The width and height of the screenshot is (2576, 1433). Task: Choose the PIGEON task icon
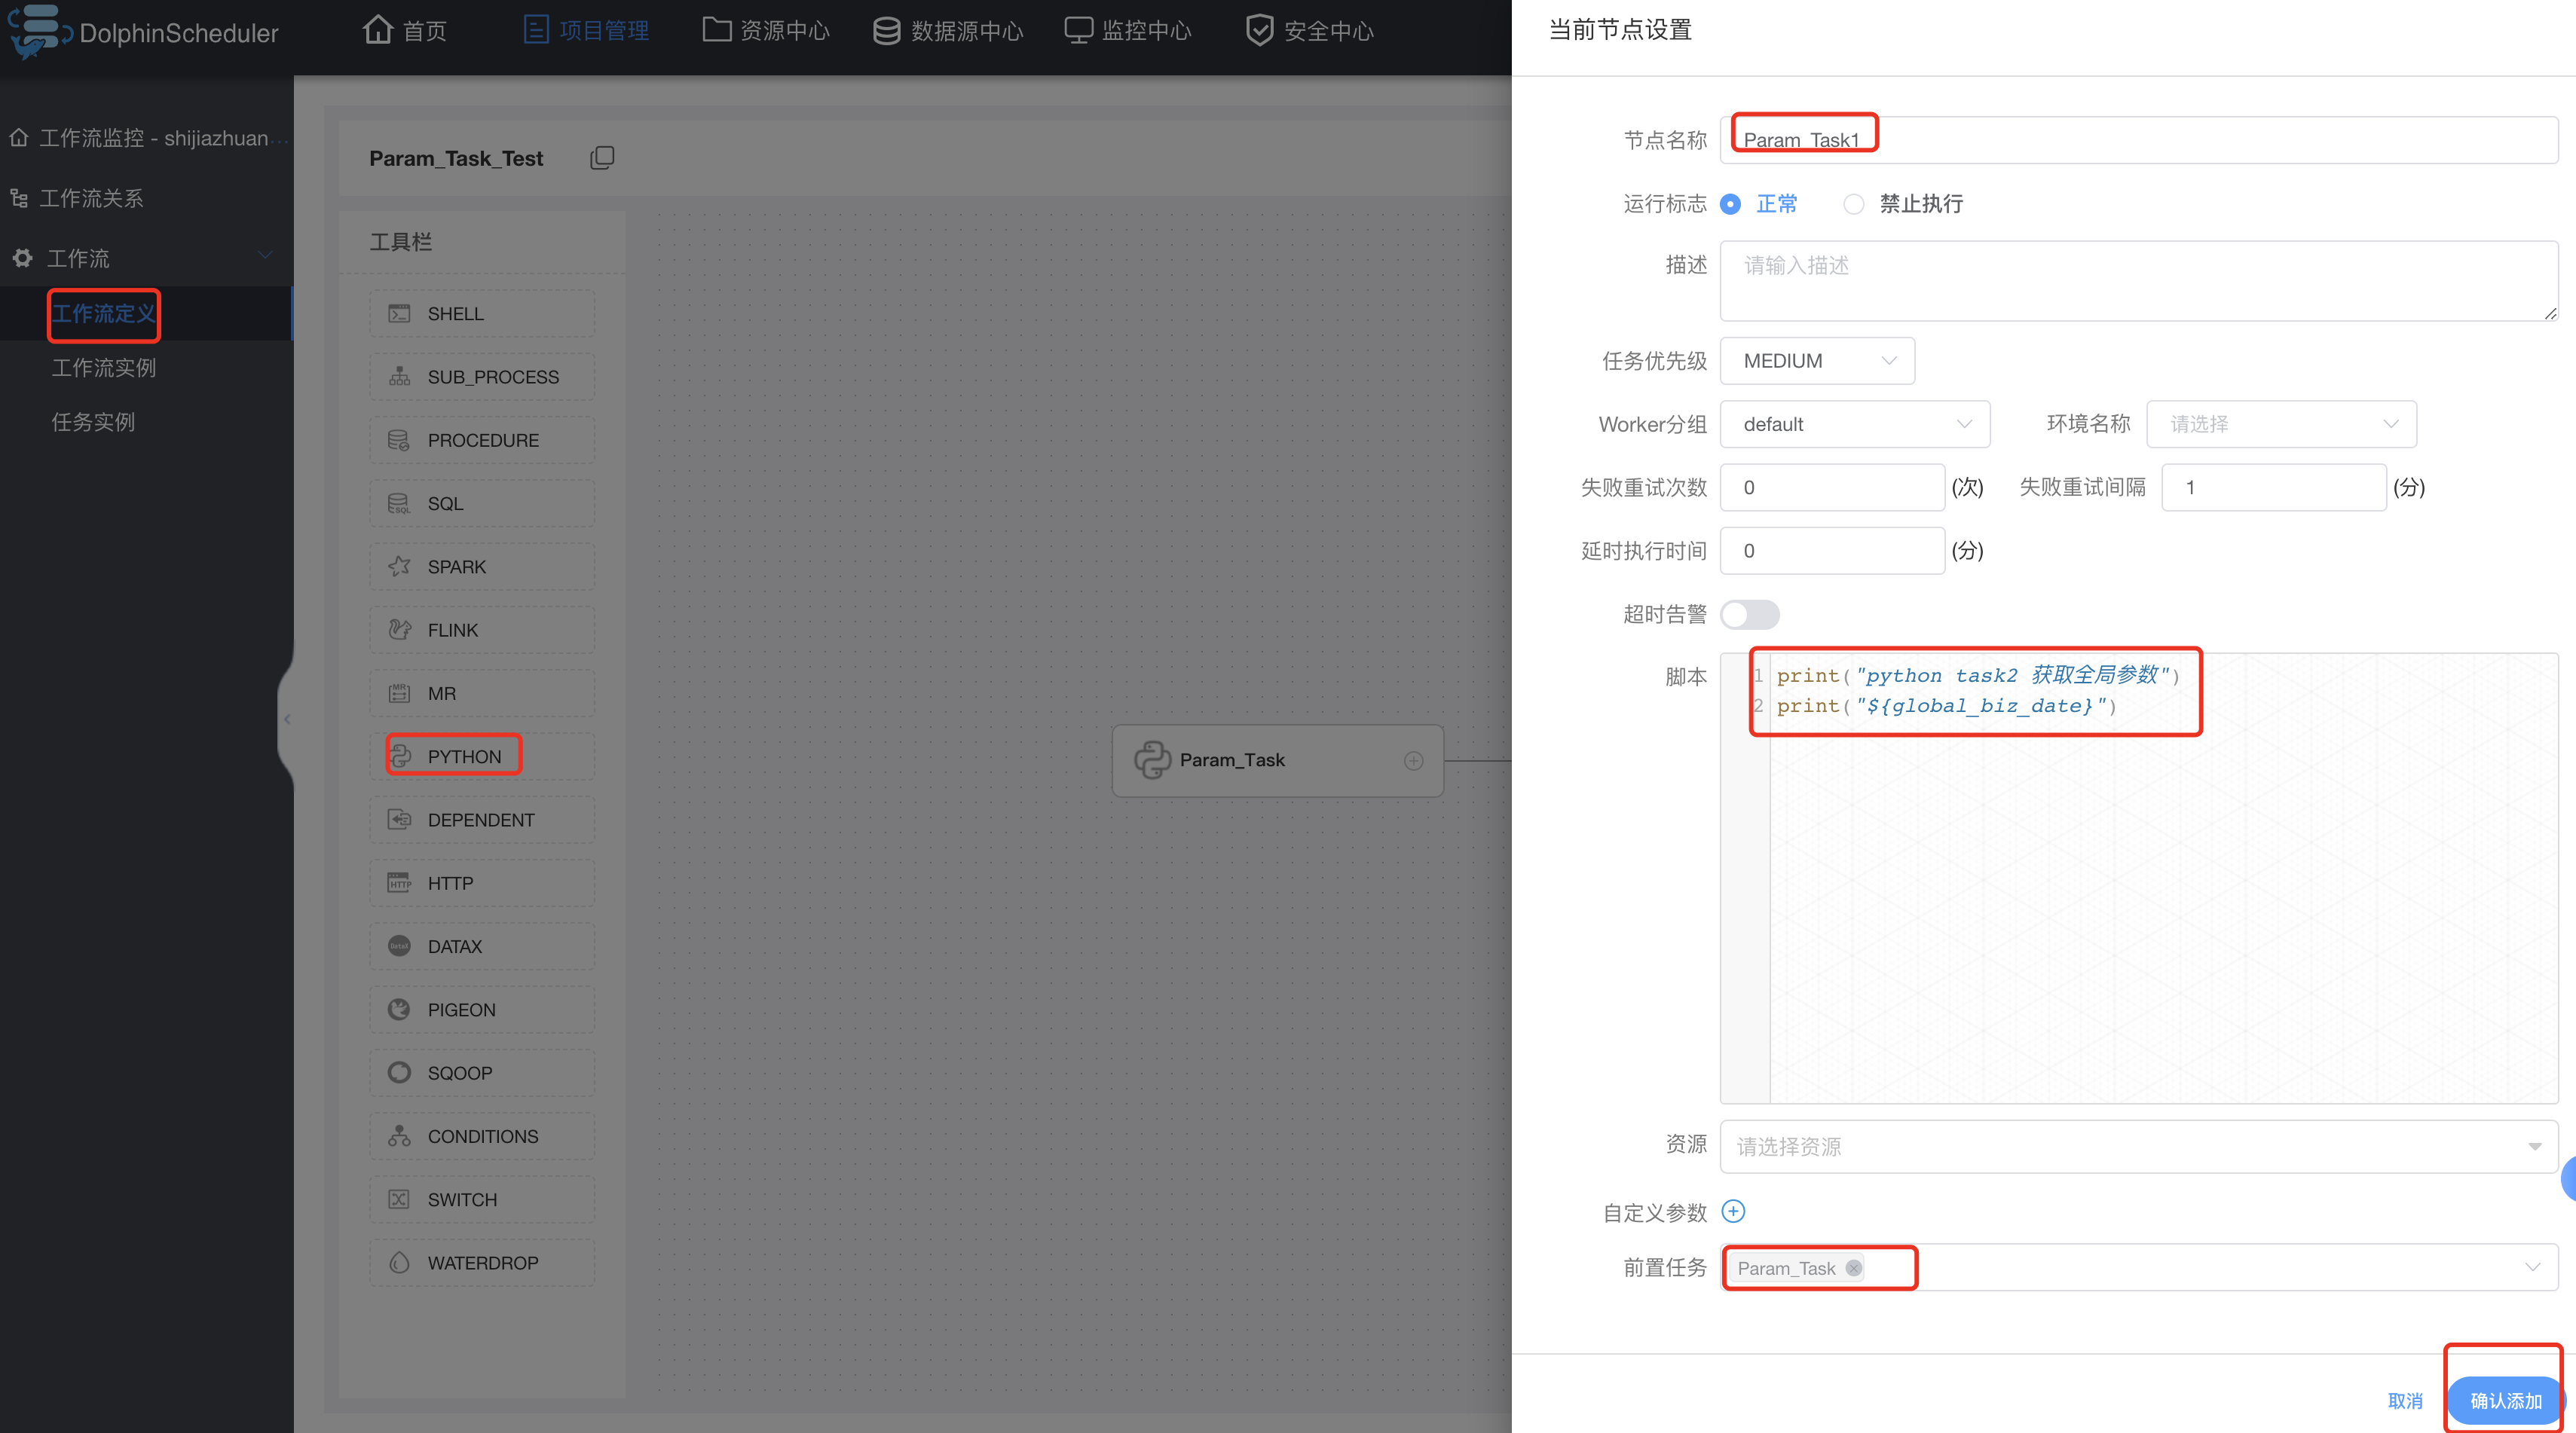pos(399,1010)
